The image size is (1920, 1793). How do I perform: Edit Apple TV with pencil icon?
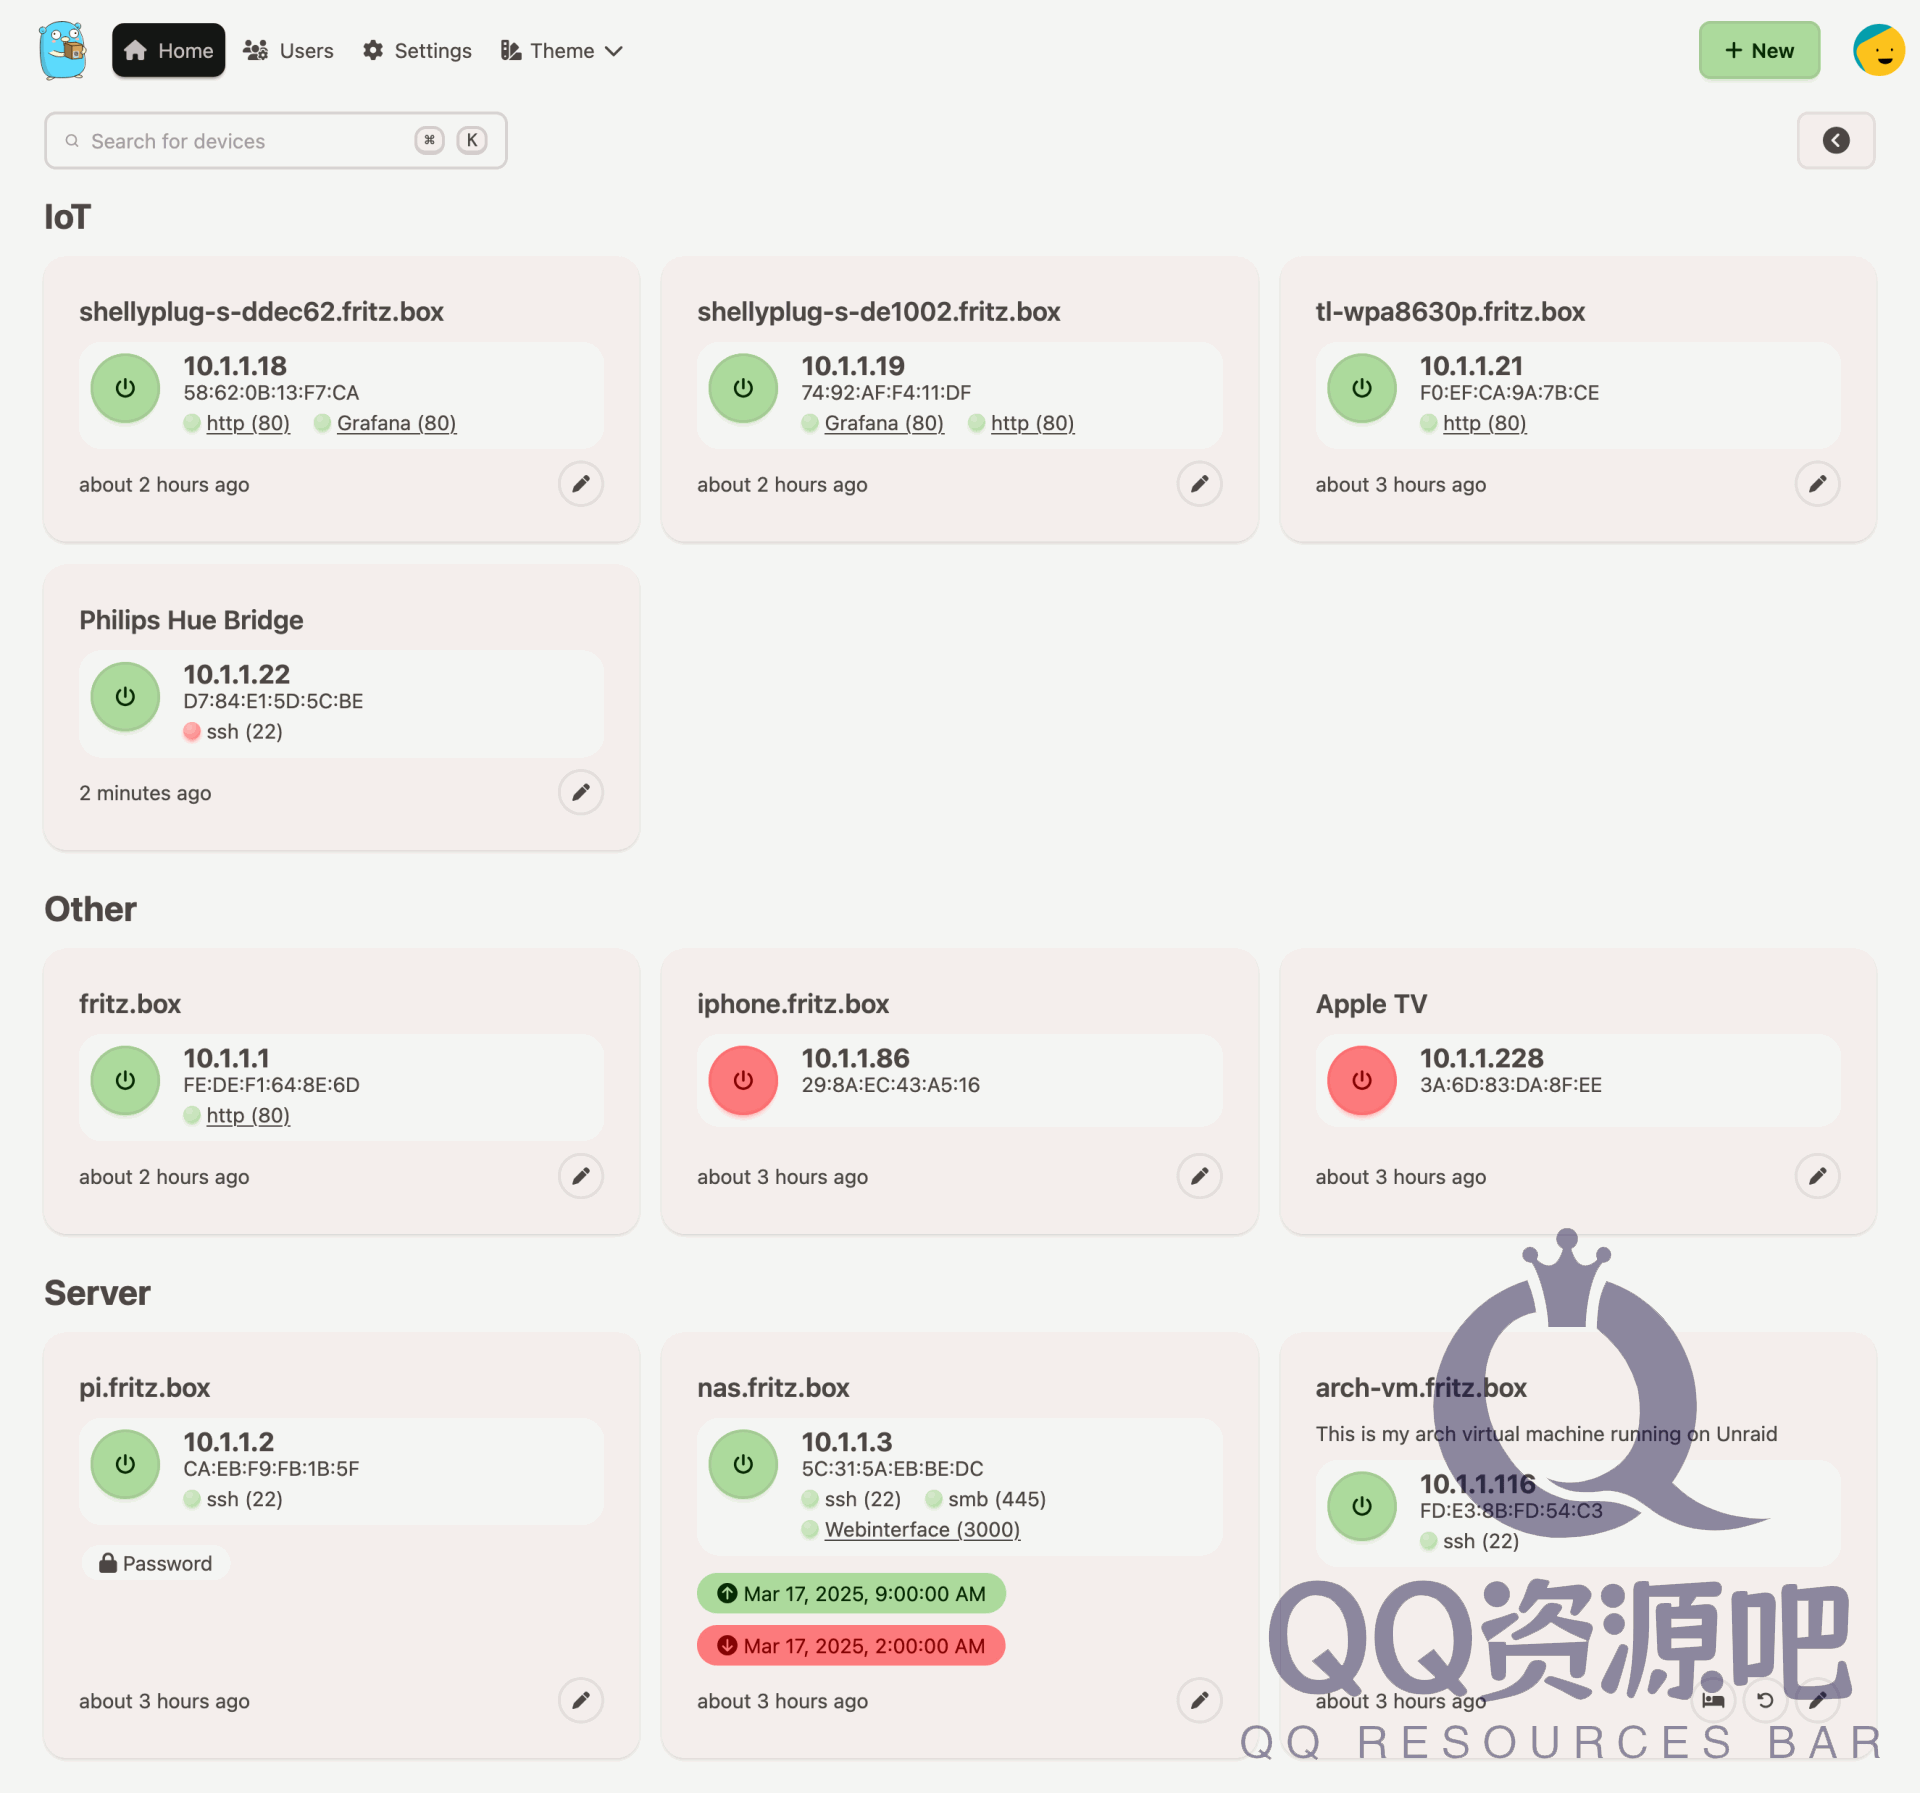pyautogui.click(x=1817, y=1176)
